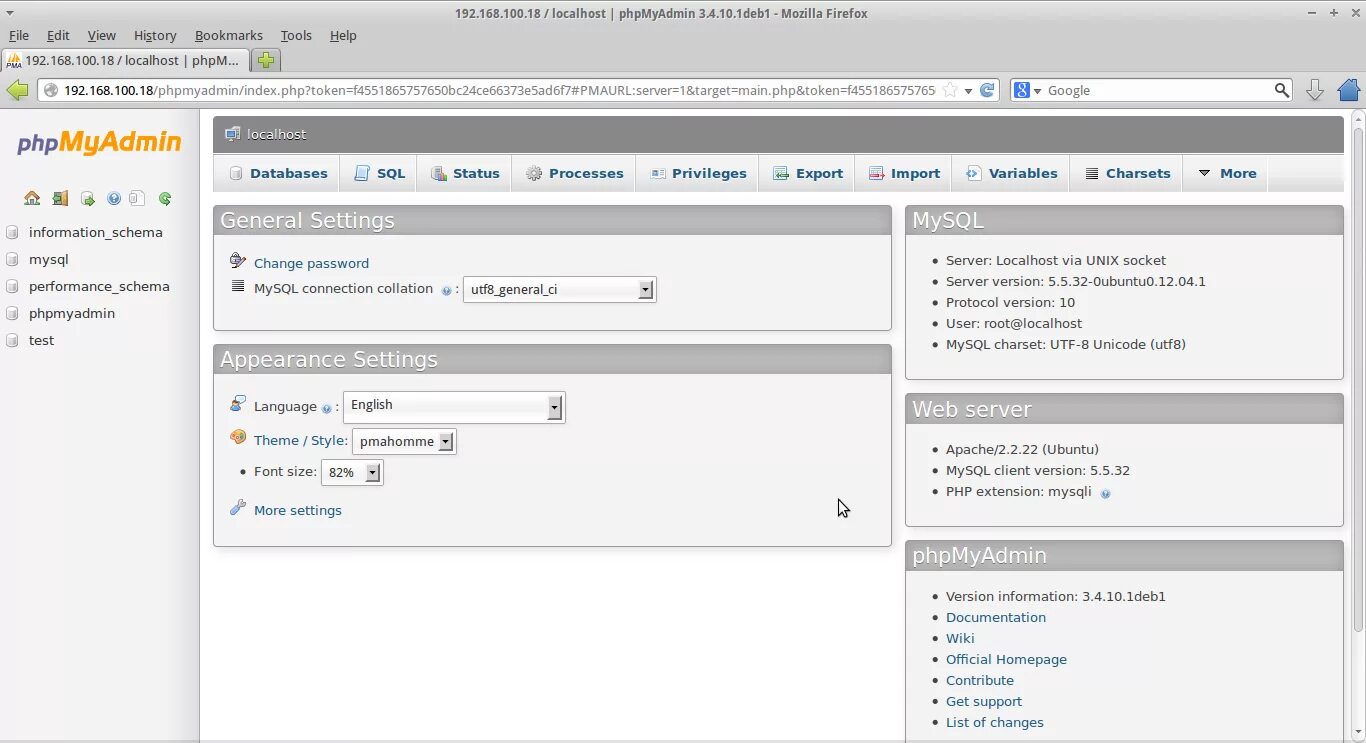
Task: Click the More settings link
Action: pyautogui.click(x=298, y=510)
